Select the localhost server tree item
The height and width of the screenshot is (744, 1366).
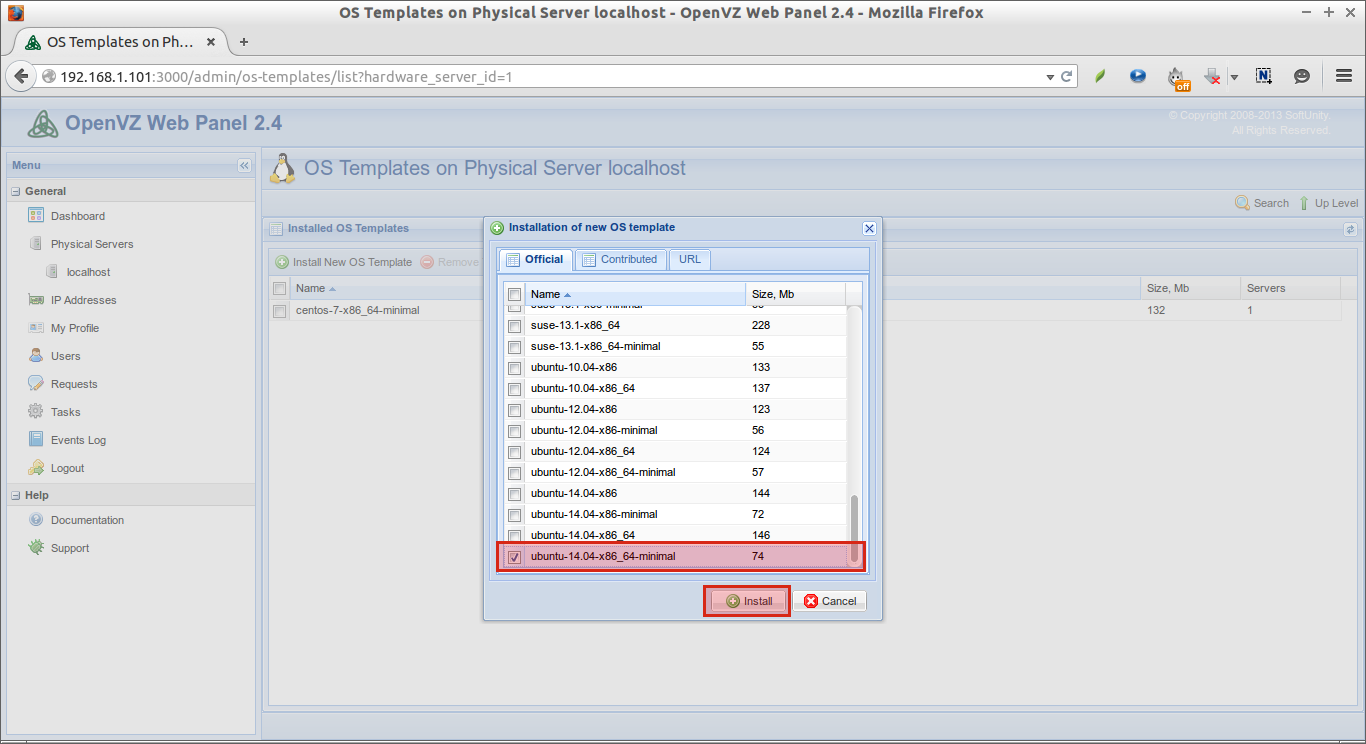point(88,272)
